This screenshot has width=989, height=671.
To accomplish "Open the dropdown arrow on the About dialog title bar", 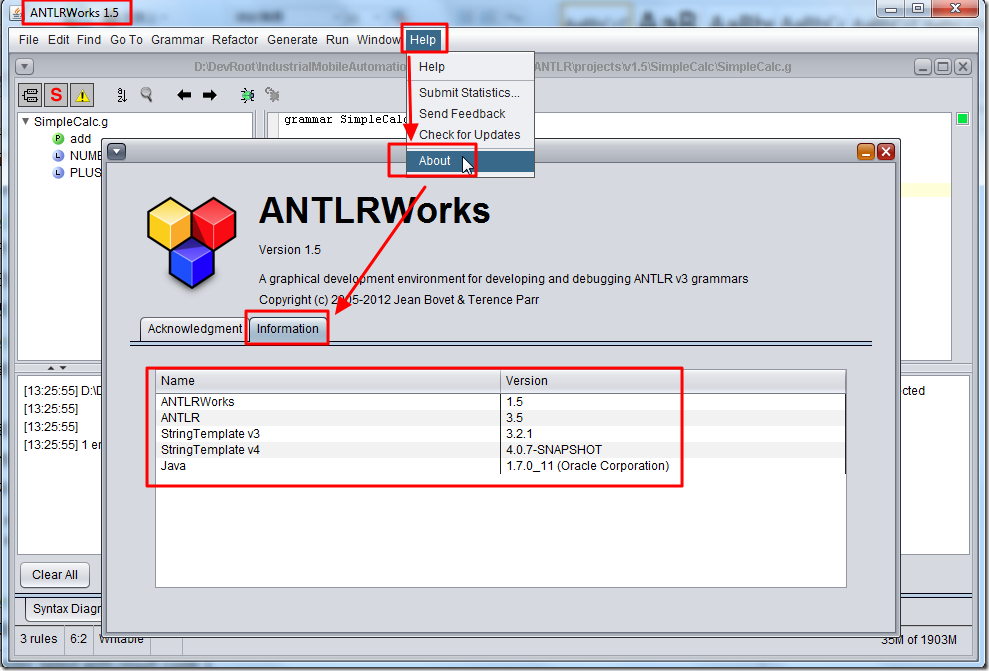I will point(117,151).
